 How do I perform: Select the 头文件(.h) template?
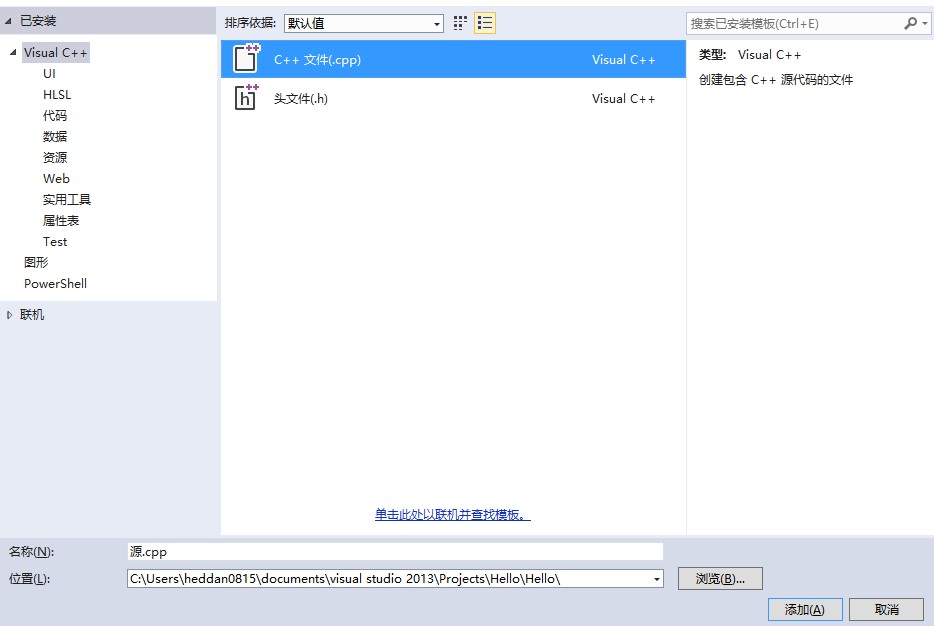coord(453,98)
